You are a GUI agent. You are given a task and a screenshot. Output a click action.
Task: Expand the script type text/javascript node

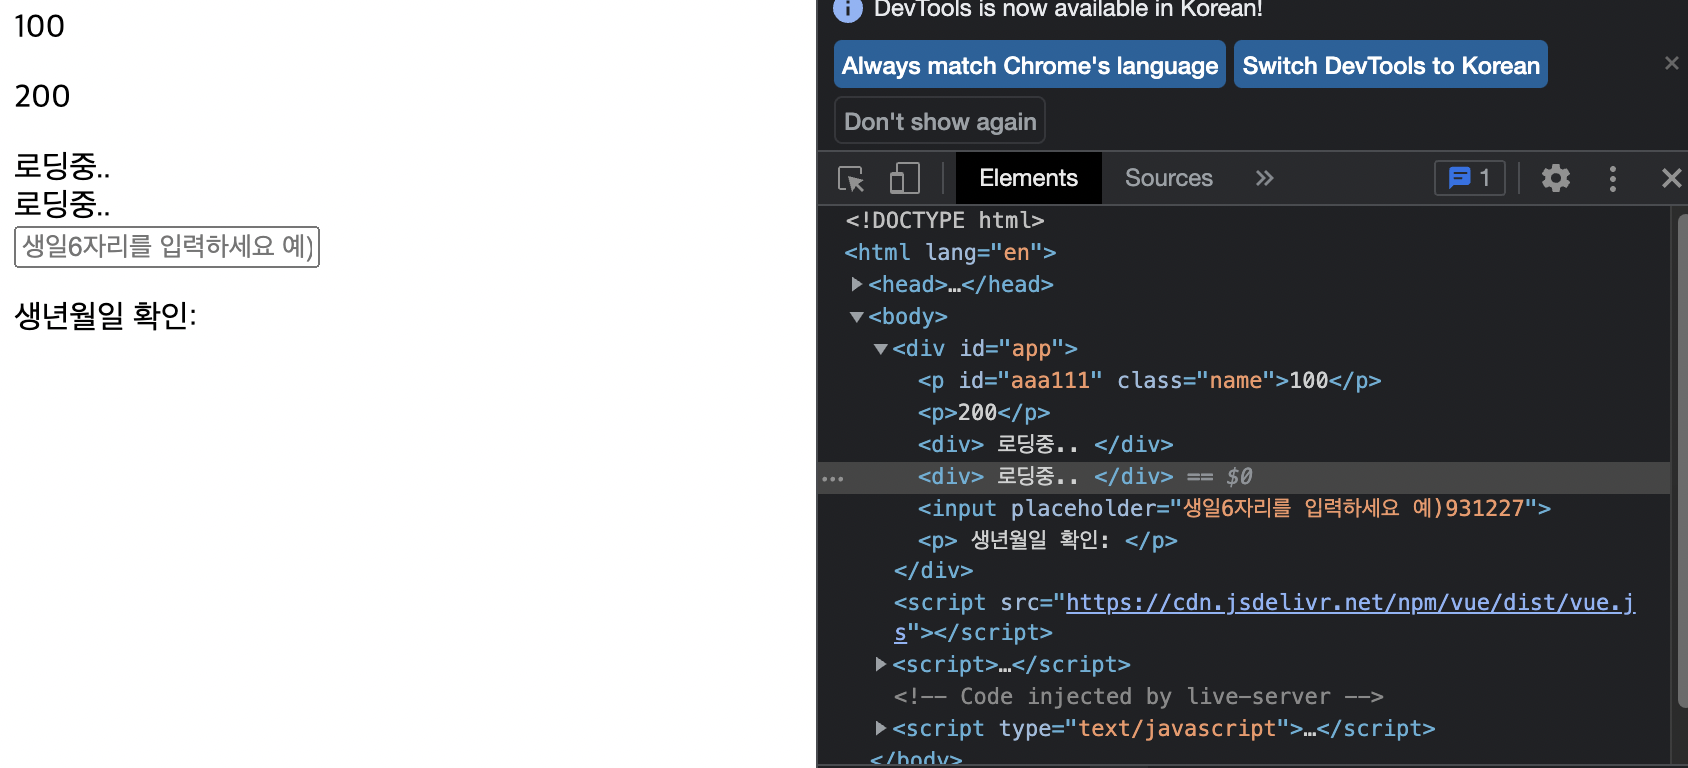[881, 728]
